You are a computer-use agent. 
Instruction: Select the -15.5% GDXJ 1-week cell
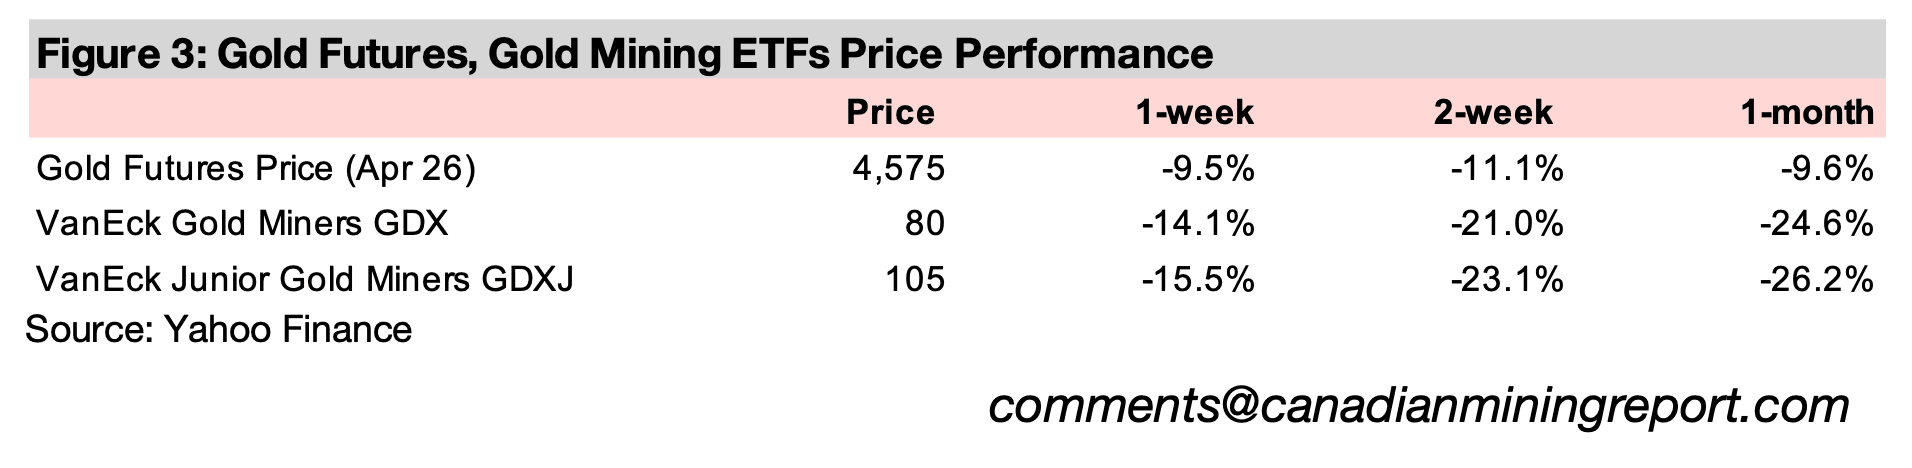point(1197,278)
